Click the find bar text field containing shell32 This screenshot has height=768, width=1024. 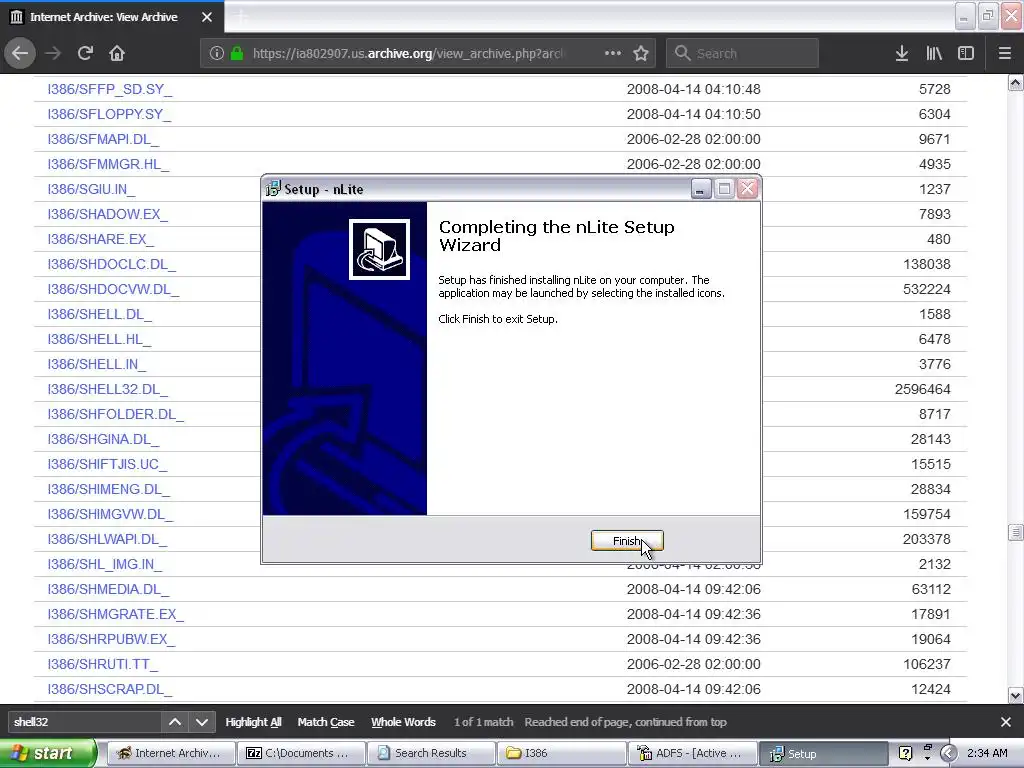click(85, 722)
